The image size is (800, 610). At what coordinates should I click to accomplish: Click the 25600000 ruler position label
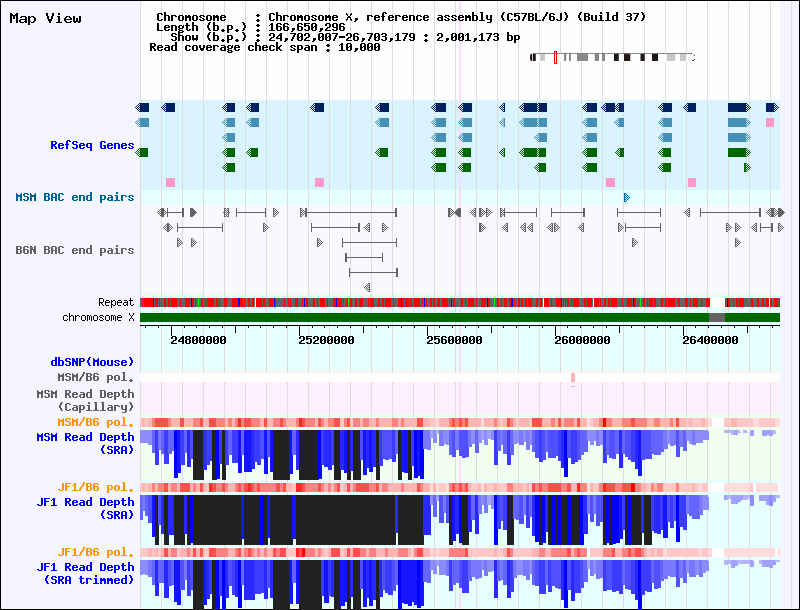[454, 340]
